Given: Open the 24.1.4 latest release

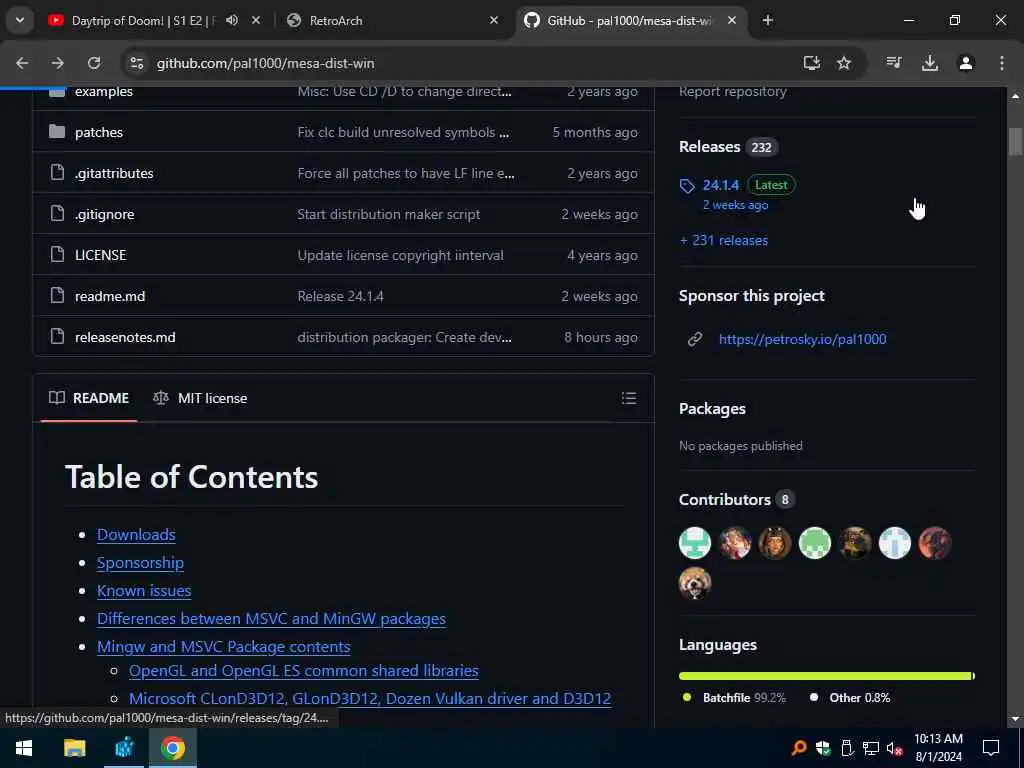Looking at the screenshot, I should (x=721, y=185).
